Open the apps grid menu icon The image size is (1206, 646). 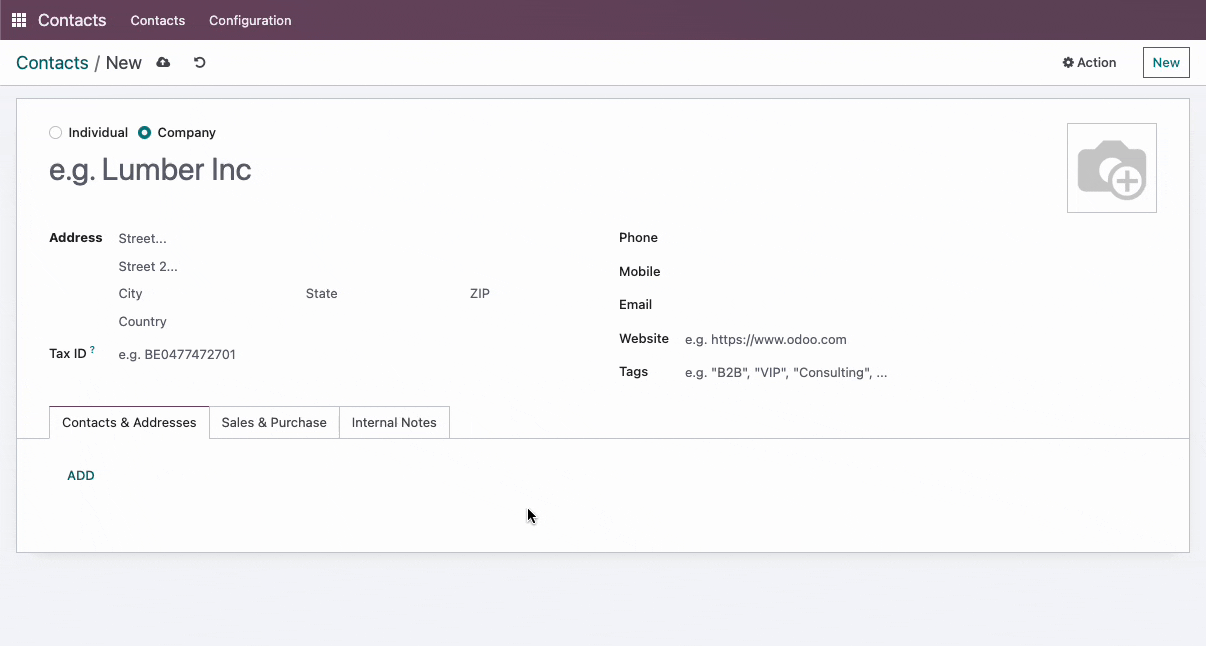tap(19, 20)
